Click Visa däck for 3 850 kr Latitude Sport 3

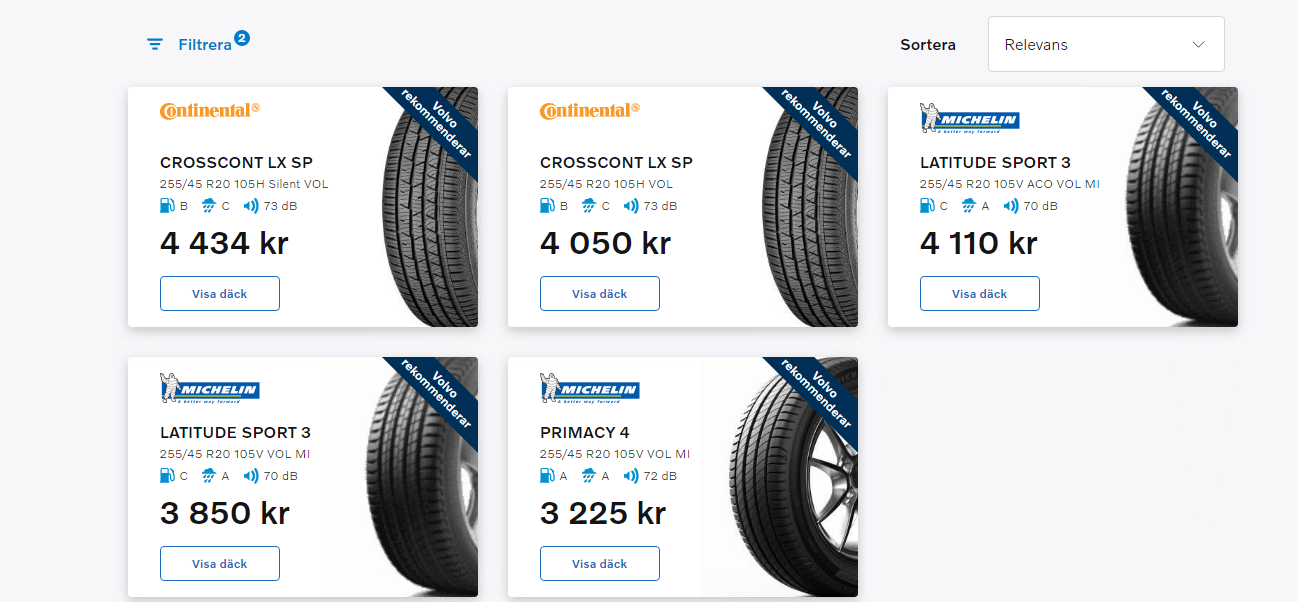pos(220,564)
